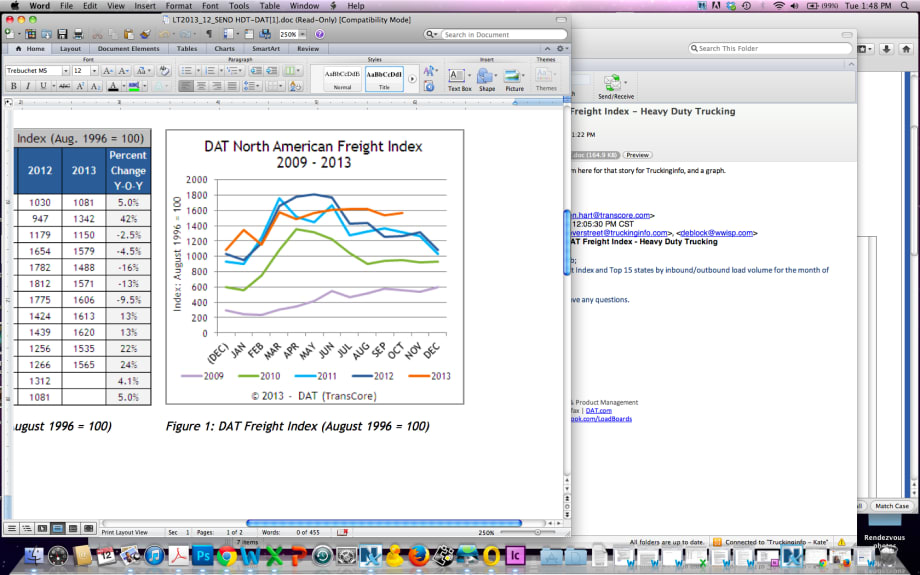This screenshot has height=575, width=920.
Task: Print the document using the printer icon
Action: click(78, 35)
